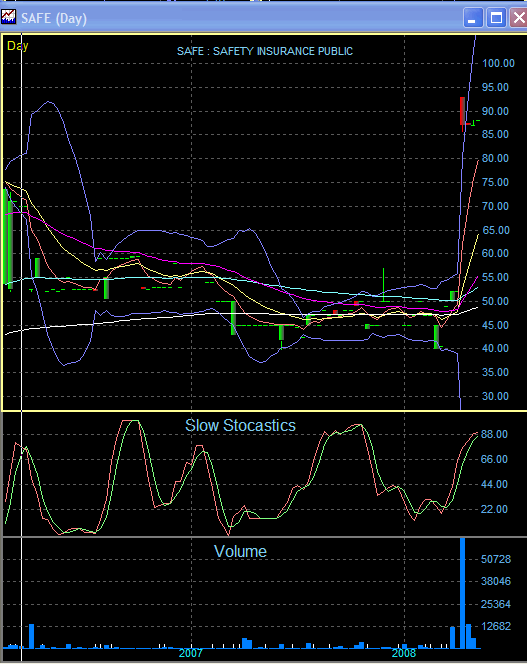Click the 2007 date axis marker
The image size is (527, 664).
pos(191,653)
